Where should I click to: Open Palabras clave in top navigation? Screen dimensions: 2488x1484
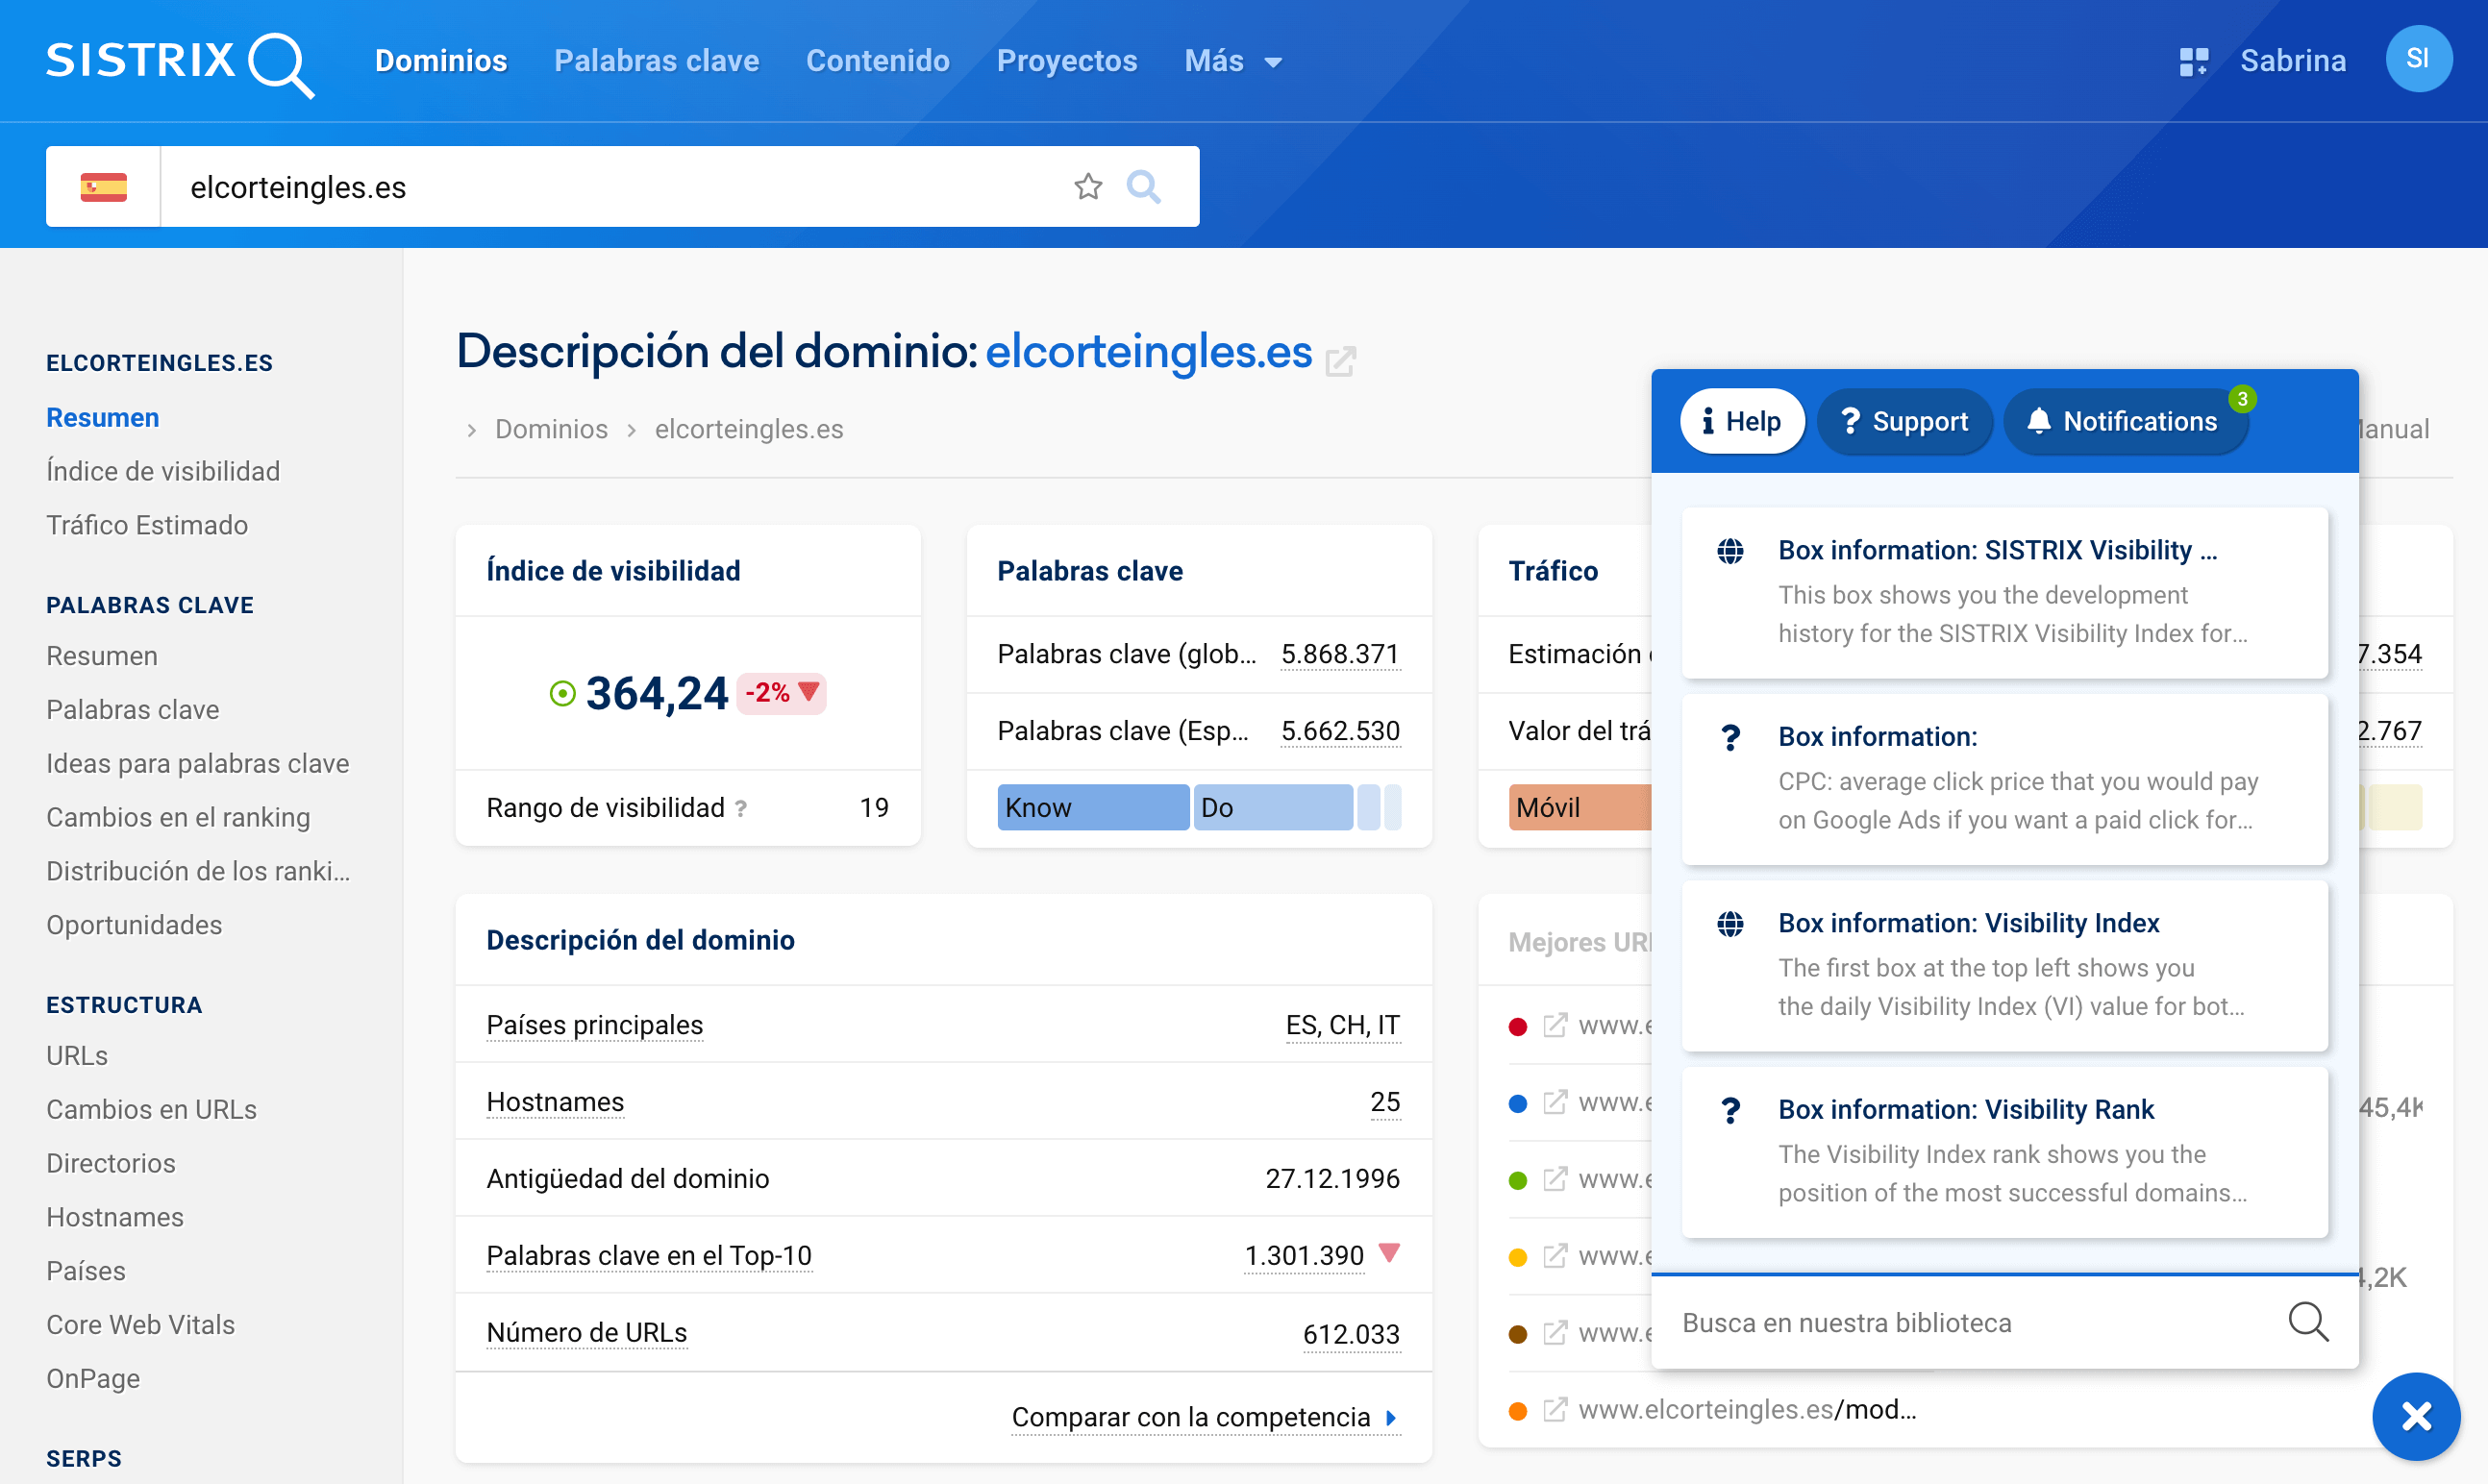click(657, 61)
